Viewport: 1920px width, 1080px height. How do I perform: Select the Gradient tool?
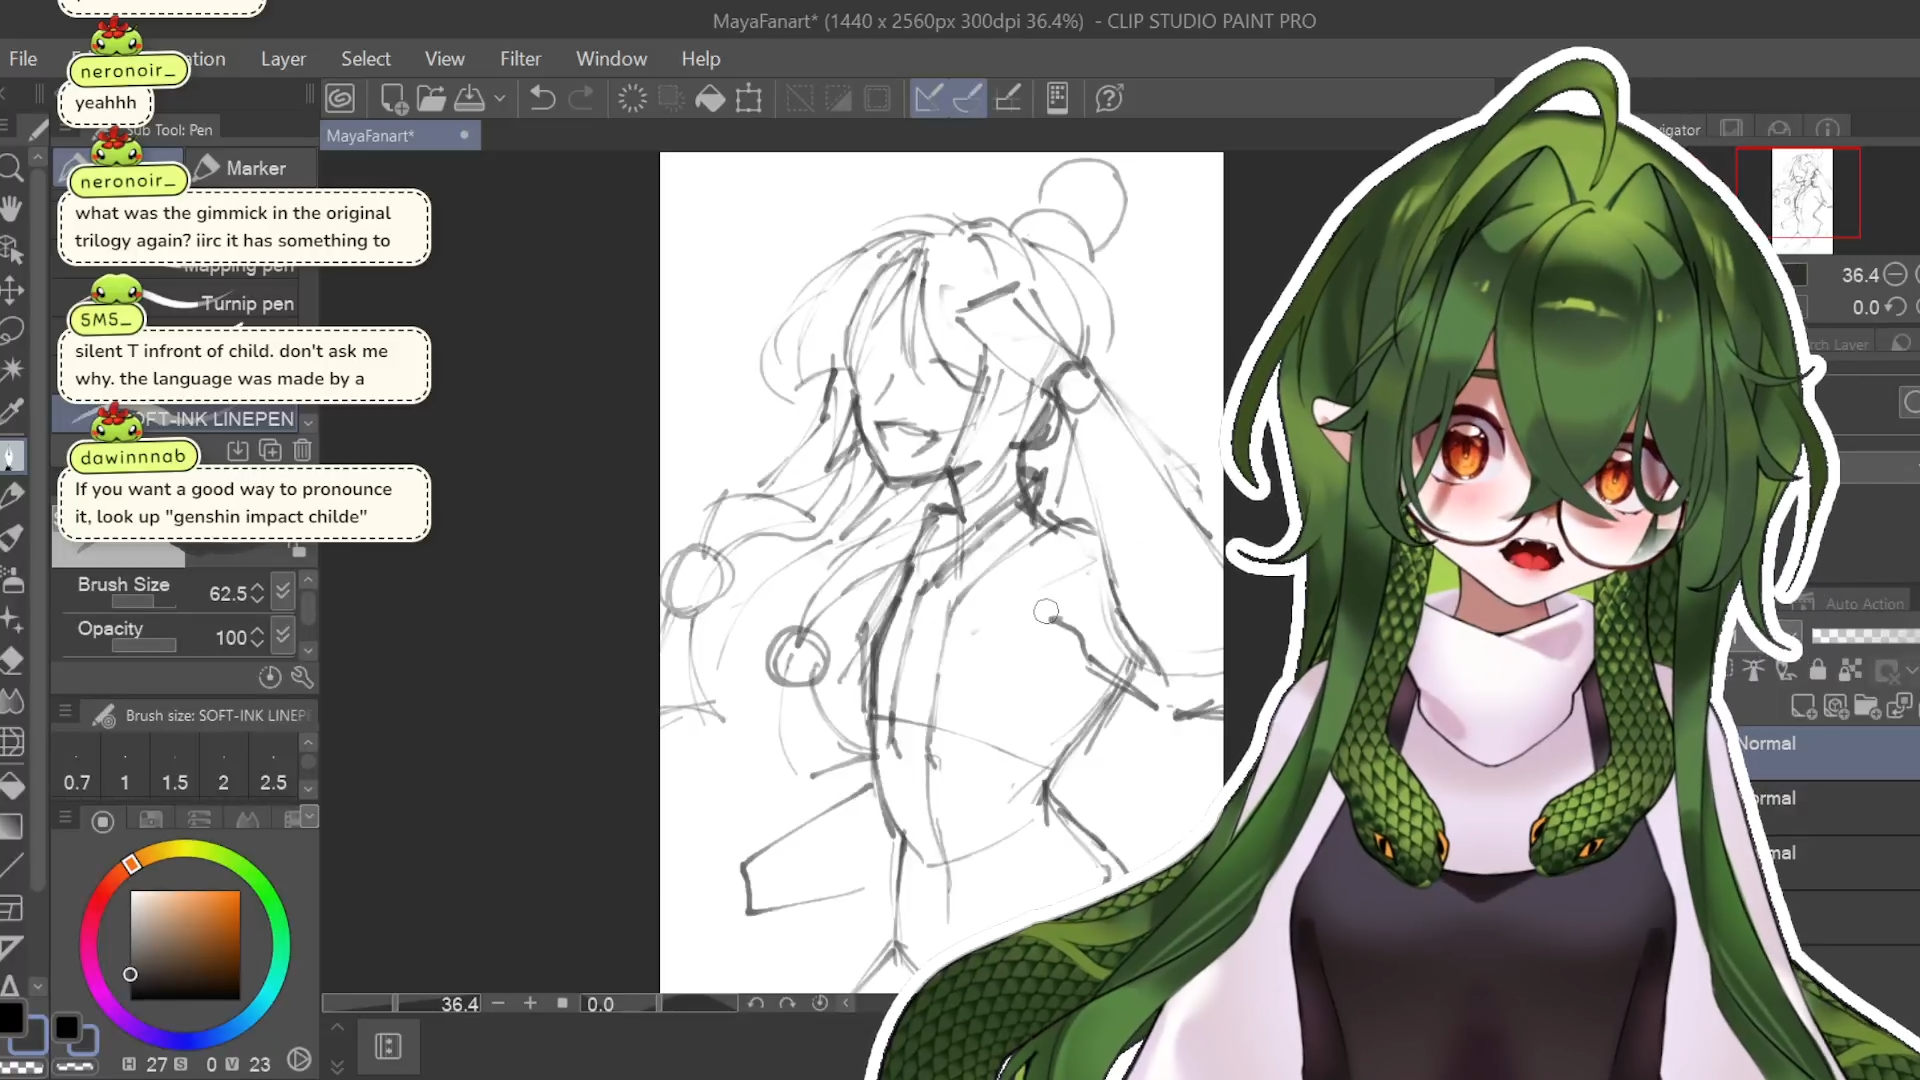[x=11, y=827]
